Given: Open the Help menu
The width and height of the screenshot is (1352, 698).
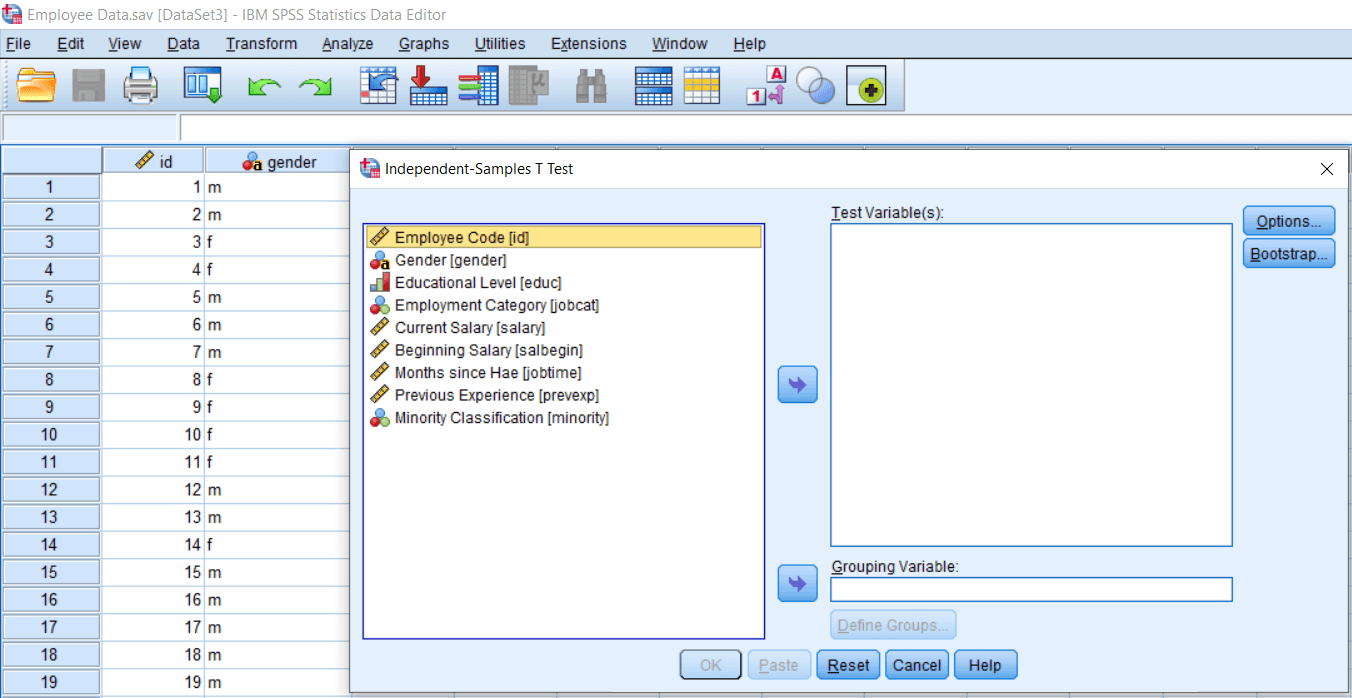Looking at the screenshot, I should click(x=749, y=44).
